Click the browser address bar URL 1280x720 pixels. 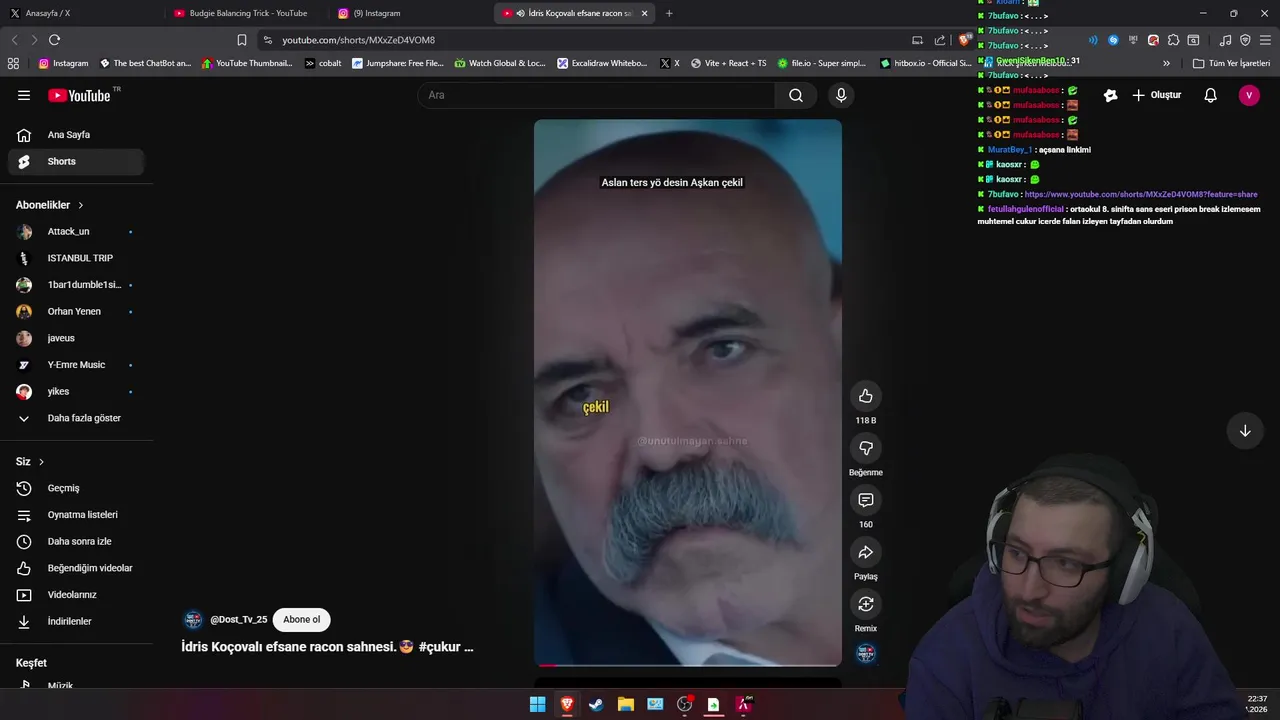[x=358, y=40]
